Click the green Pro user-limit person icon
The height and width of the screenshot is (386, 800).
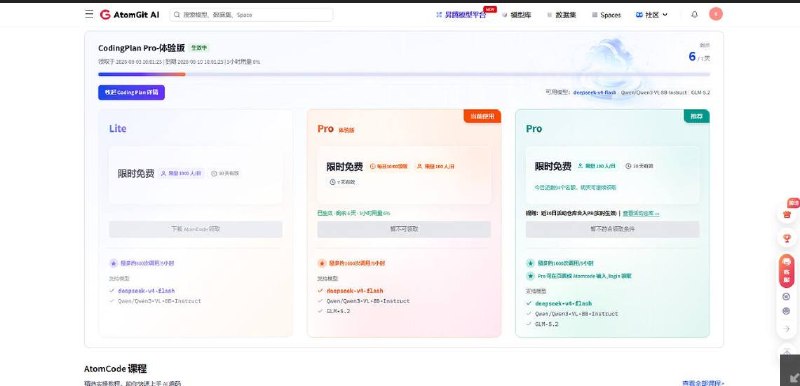[x=581, y=166]
